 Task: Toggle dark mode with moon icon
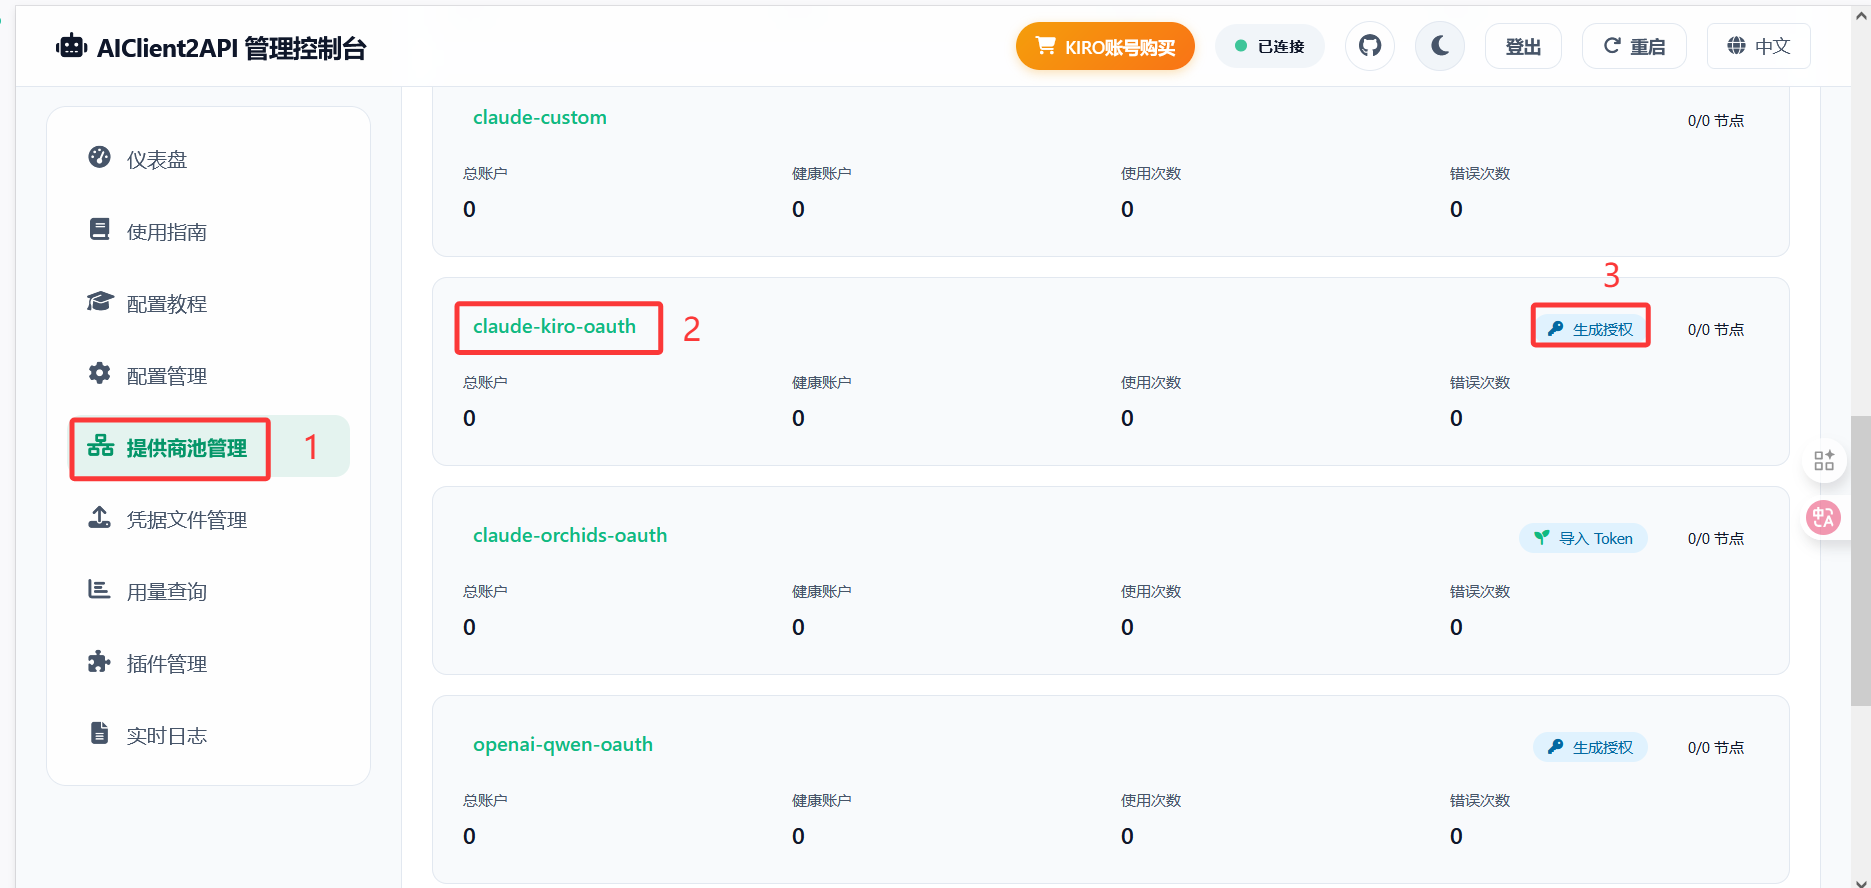1440,46
